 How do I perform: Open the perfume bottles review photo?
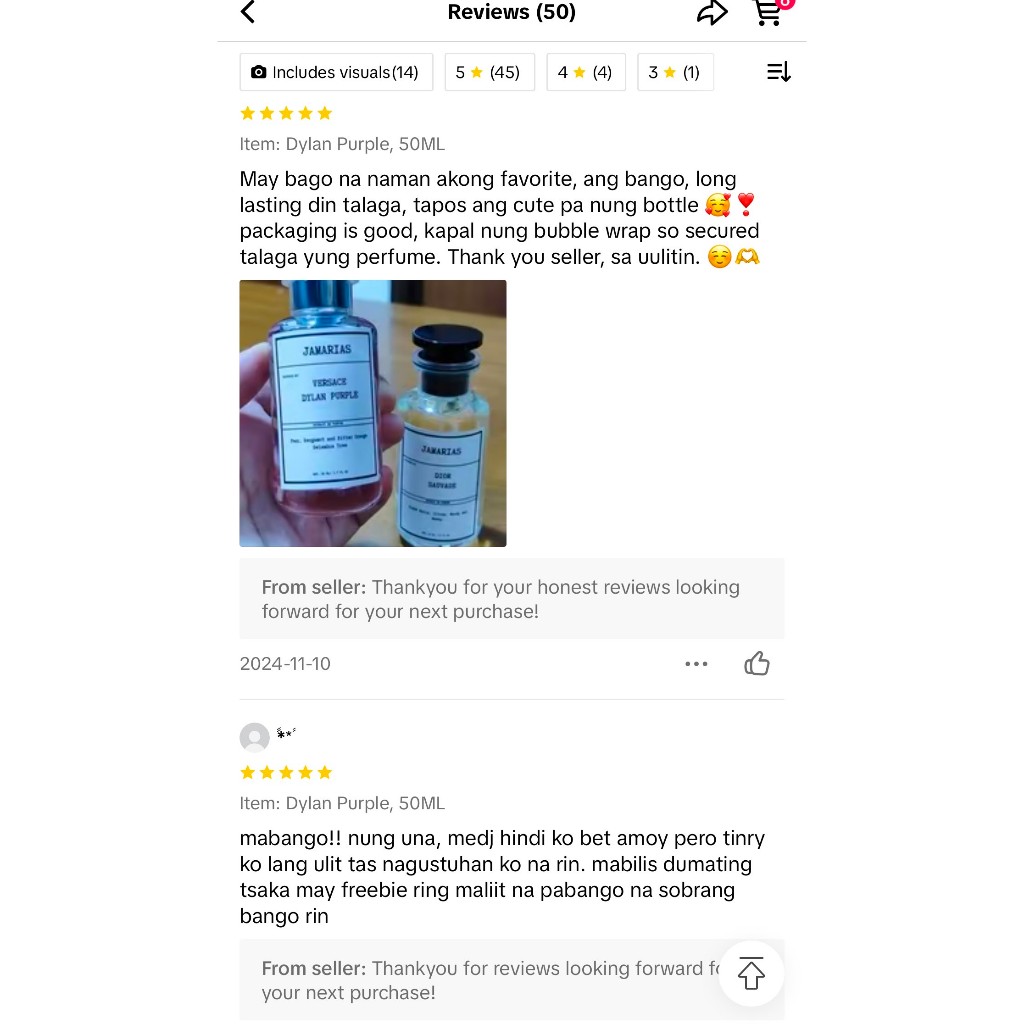[x=373, y=413]
